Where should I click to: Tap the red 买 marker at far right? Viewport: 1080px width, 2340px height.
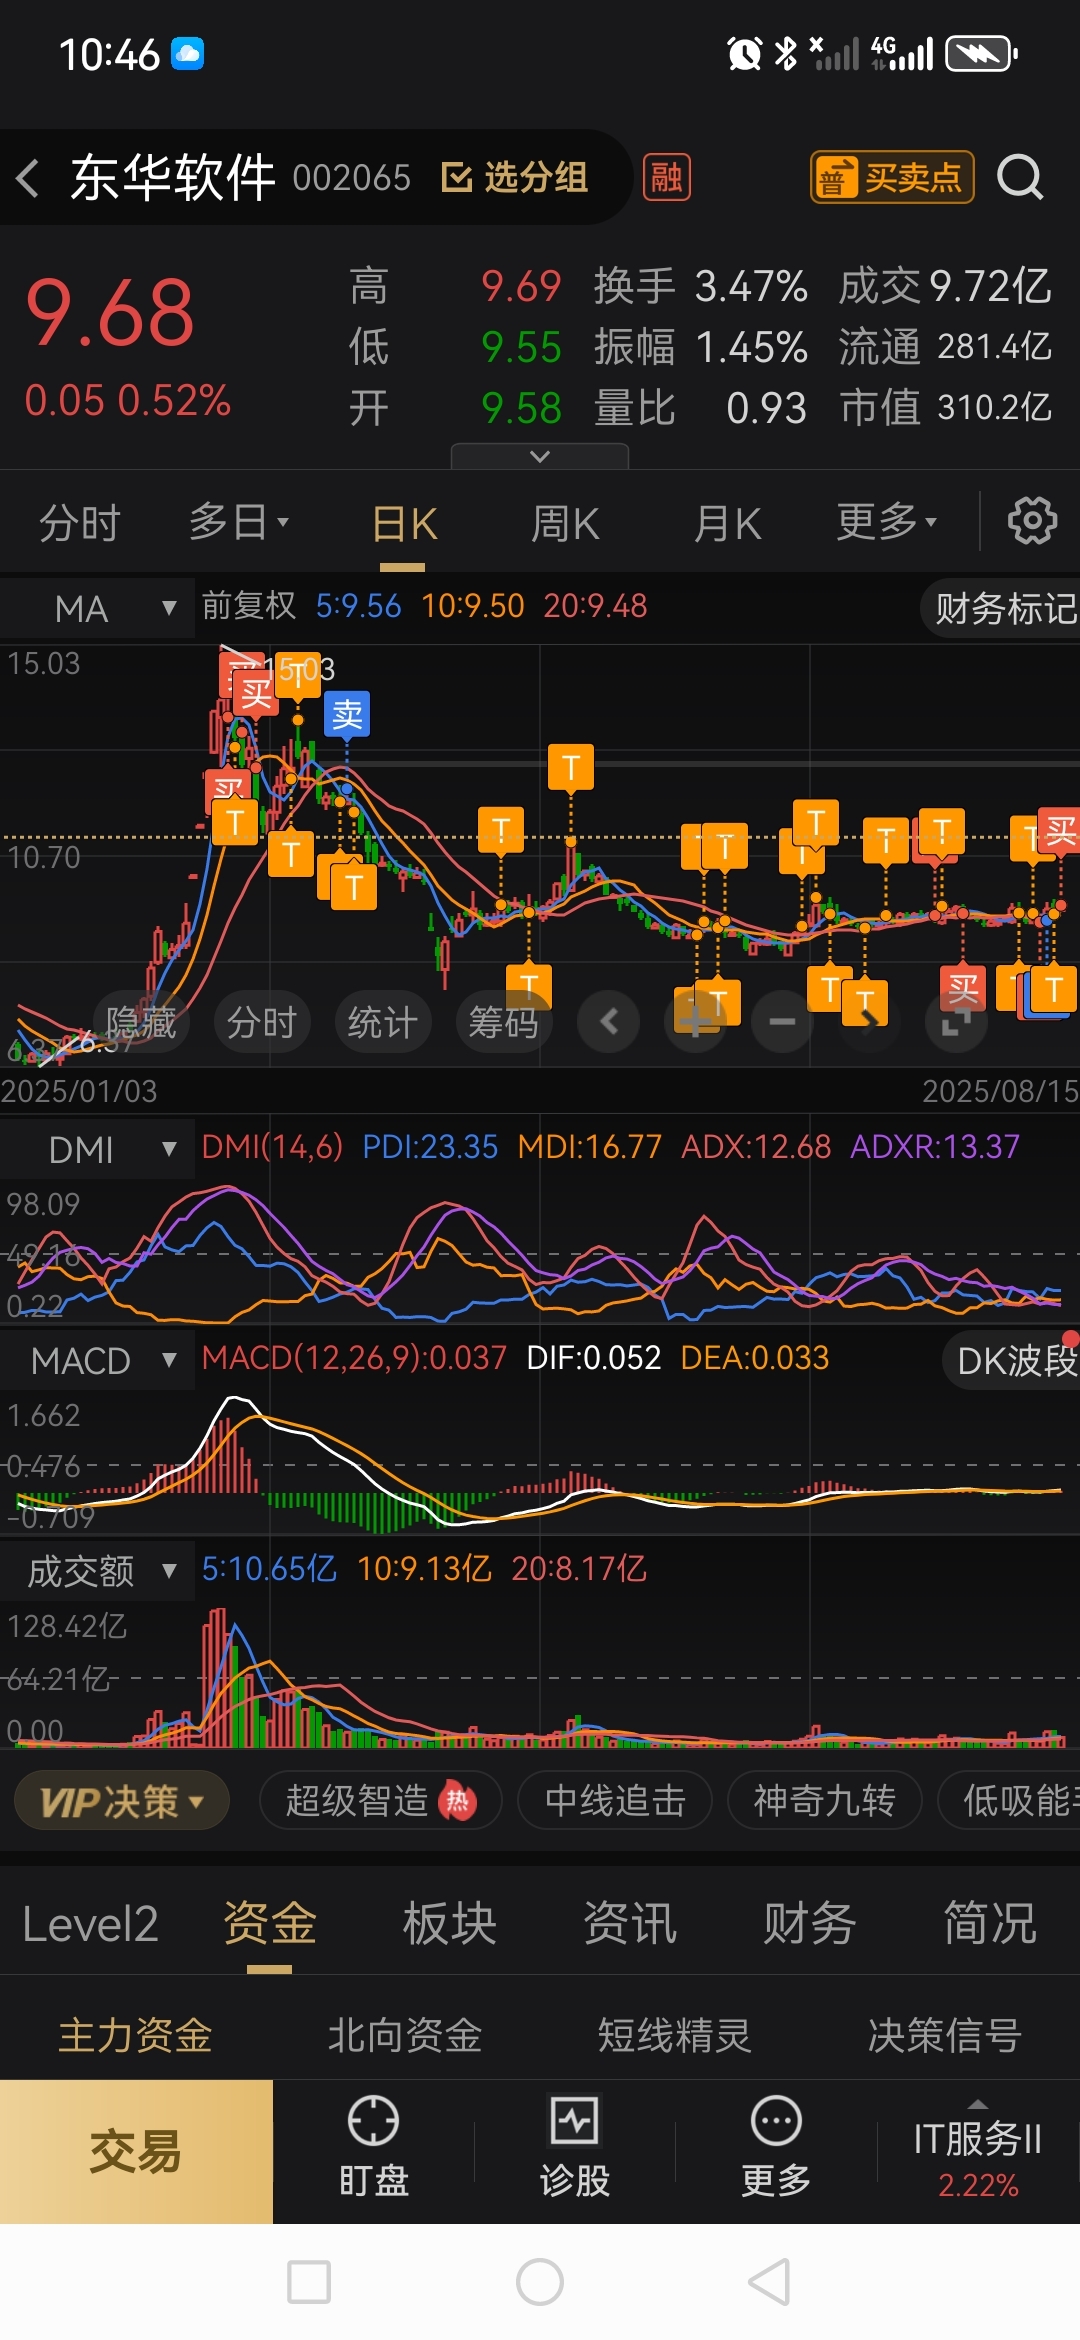click(1060, 830)
